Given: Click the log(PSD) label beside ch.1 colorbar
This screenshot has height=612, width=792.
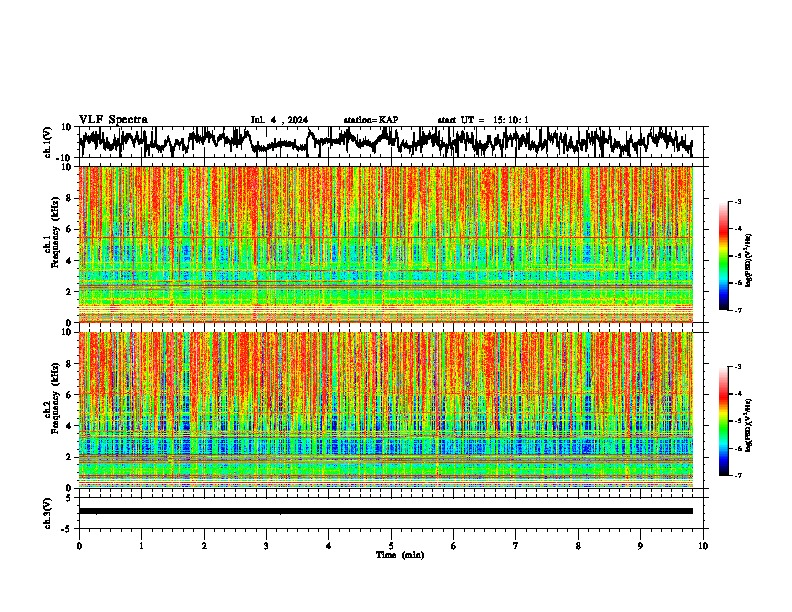Looking at the screenshot, I should pyautogui.click(x=749, y=261).
